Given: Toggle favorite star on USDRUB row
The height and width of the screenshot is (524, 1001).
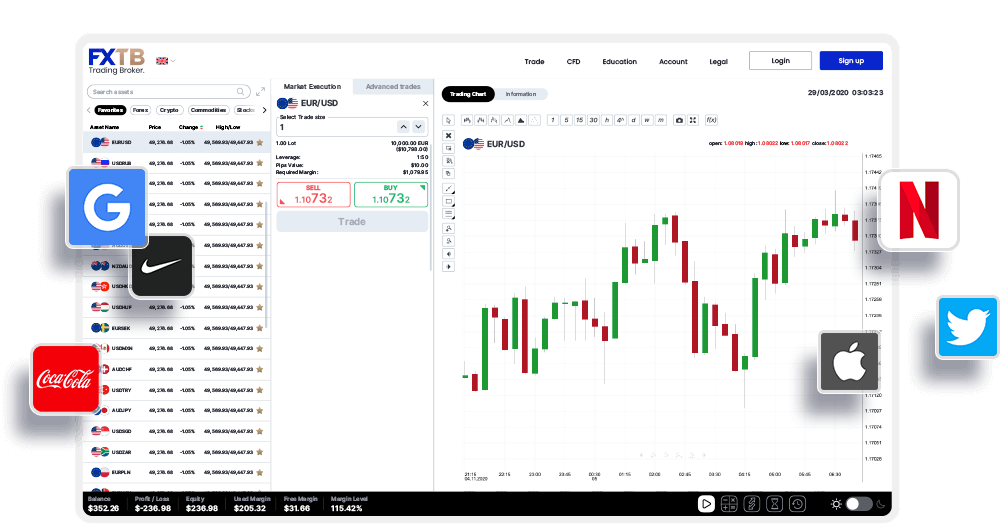Looking at the screenshot, I should click(260, 163).
